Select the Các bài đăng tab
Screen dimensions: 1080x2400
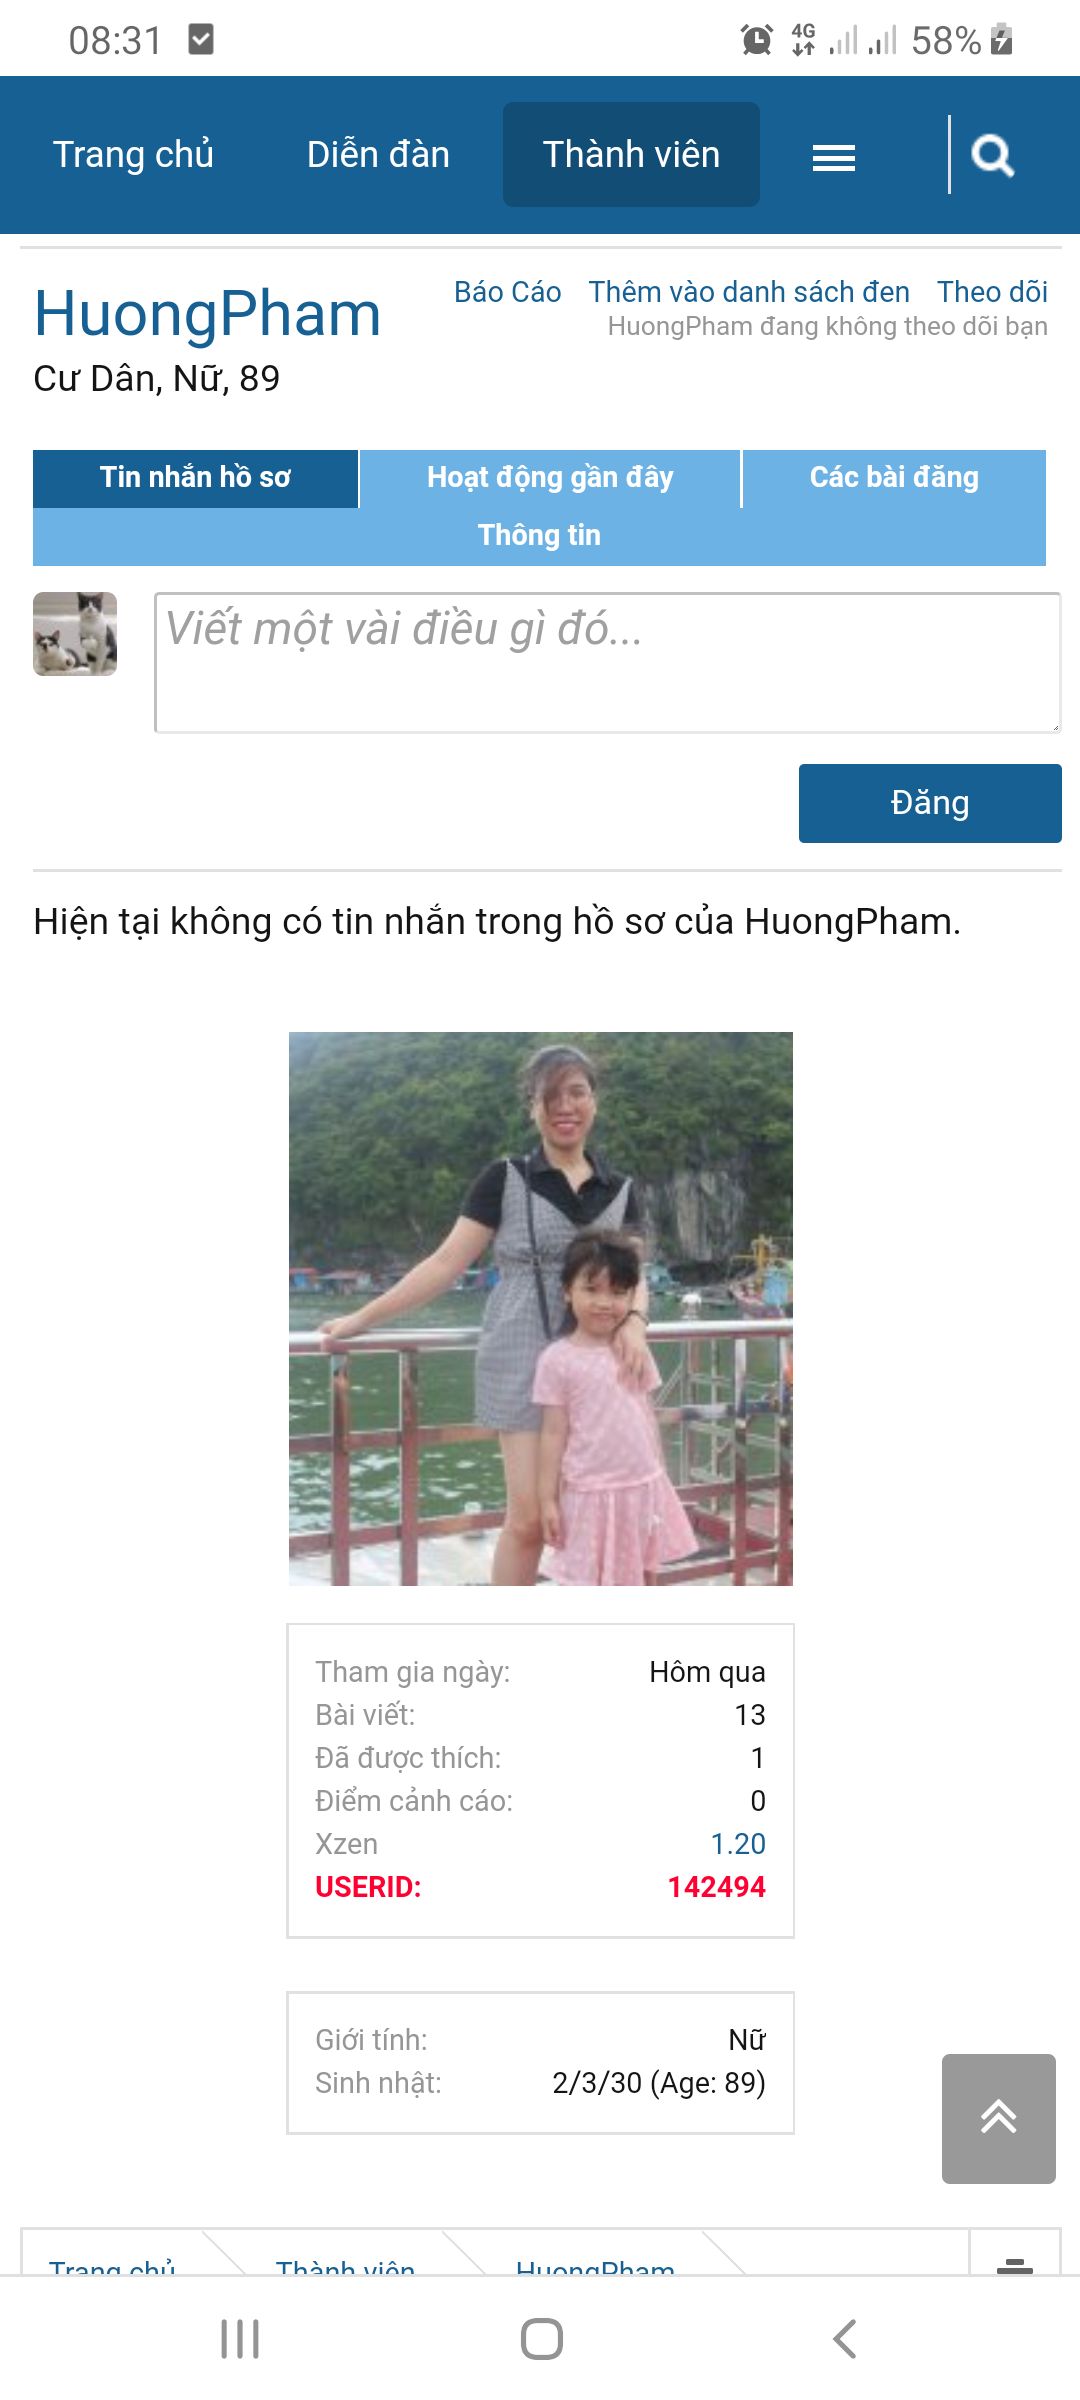894,478
